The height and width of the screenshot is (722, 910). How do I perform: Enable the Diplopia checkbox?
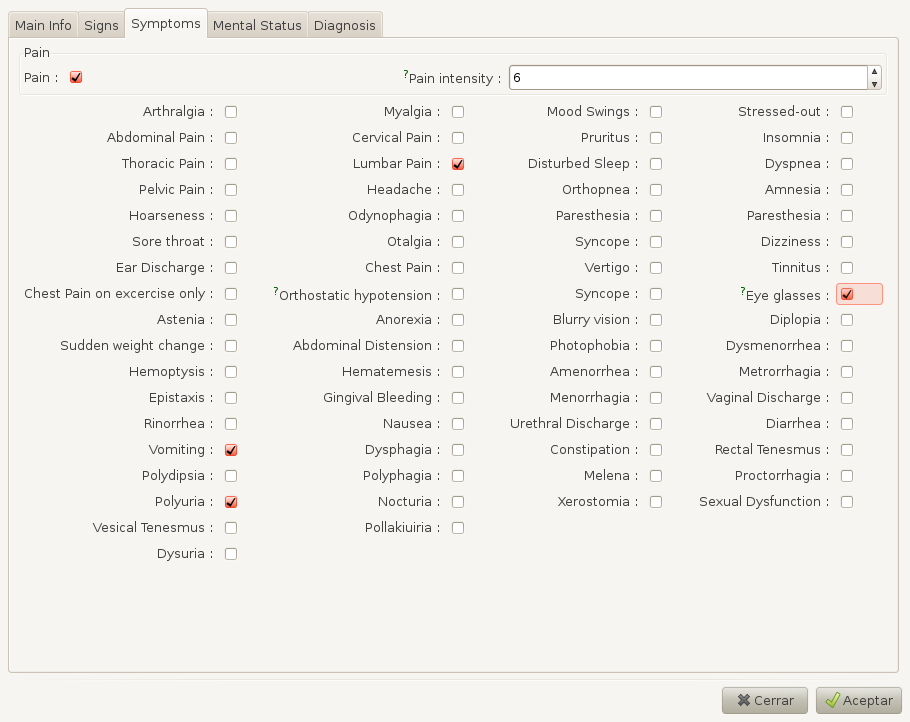point(847,320)
